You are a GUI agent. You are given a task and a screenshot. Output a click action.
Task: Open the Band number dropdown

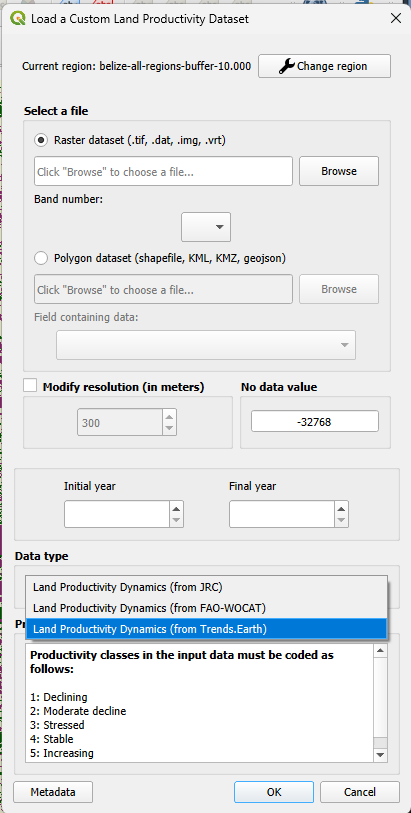pos(206,227)
